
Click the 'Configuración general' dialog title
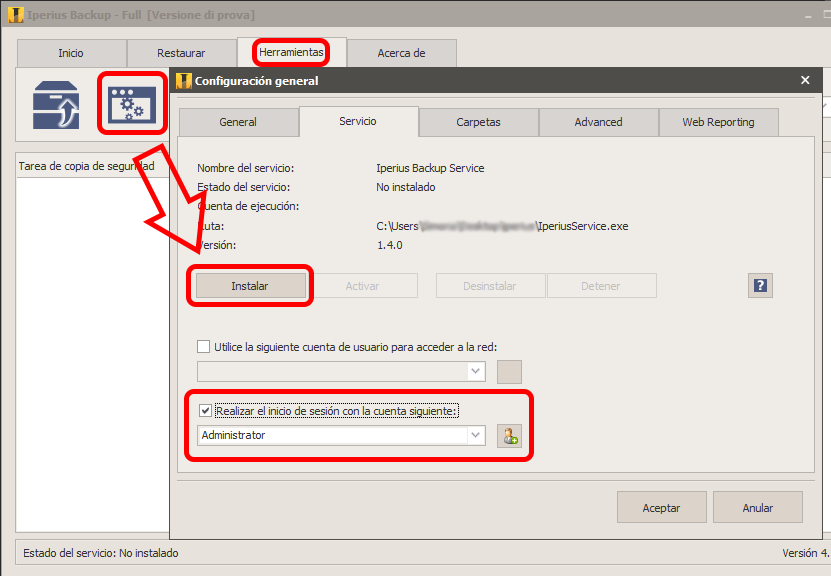(257, 81)
